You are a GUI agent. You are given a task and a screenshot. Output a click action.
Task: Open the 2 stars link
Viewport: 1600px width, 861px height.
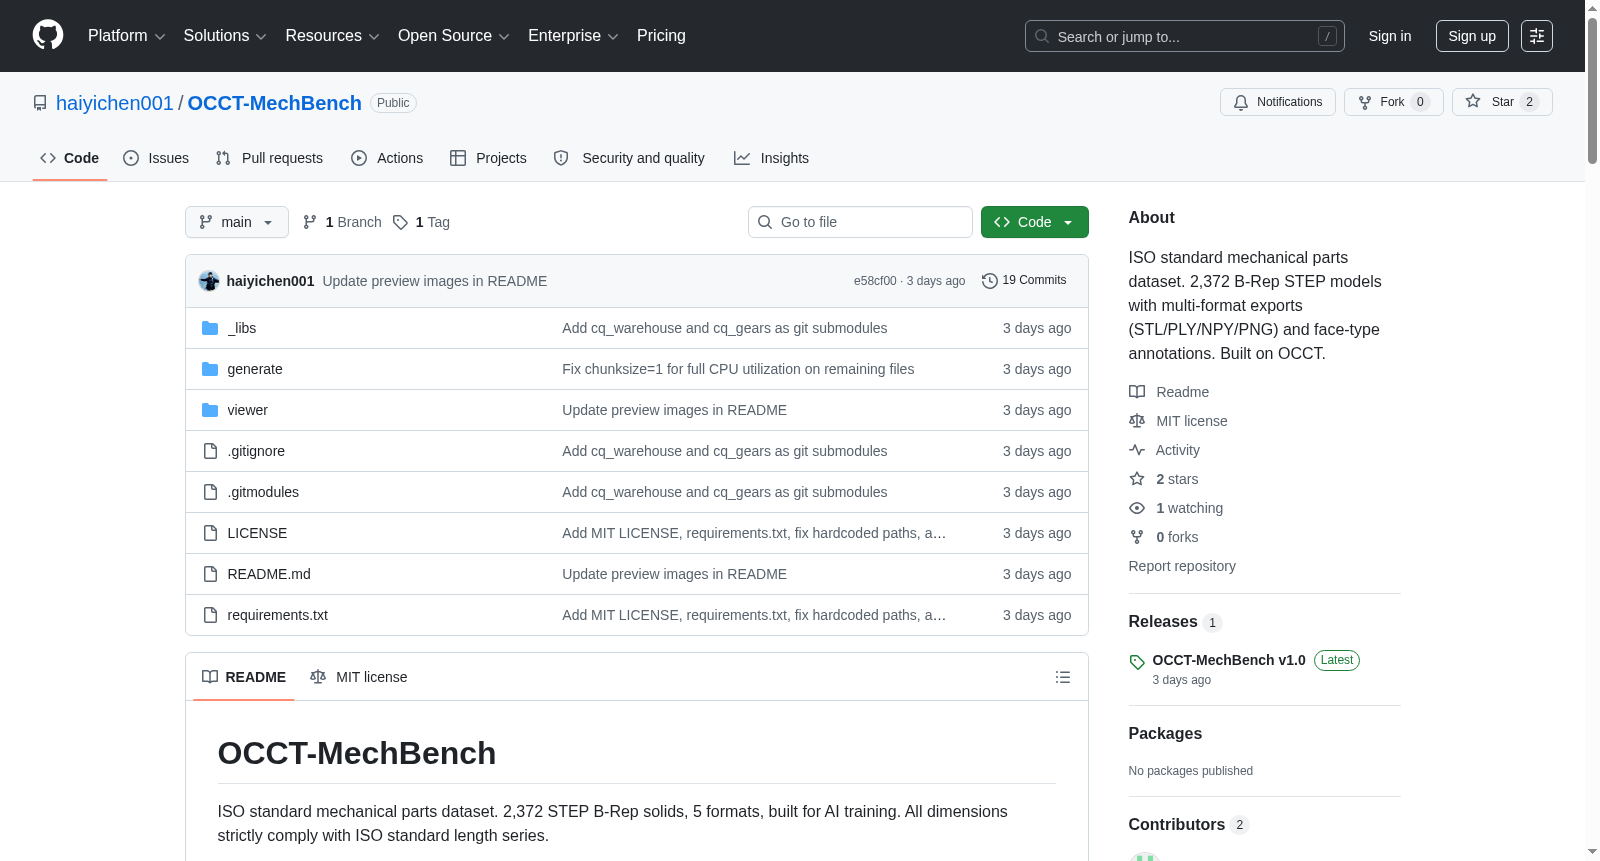coord(1177,479)
